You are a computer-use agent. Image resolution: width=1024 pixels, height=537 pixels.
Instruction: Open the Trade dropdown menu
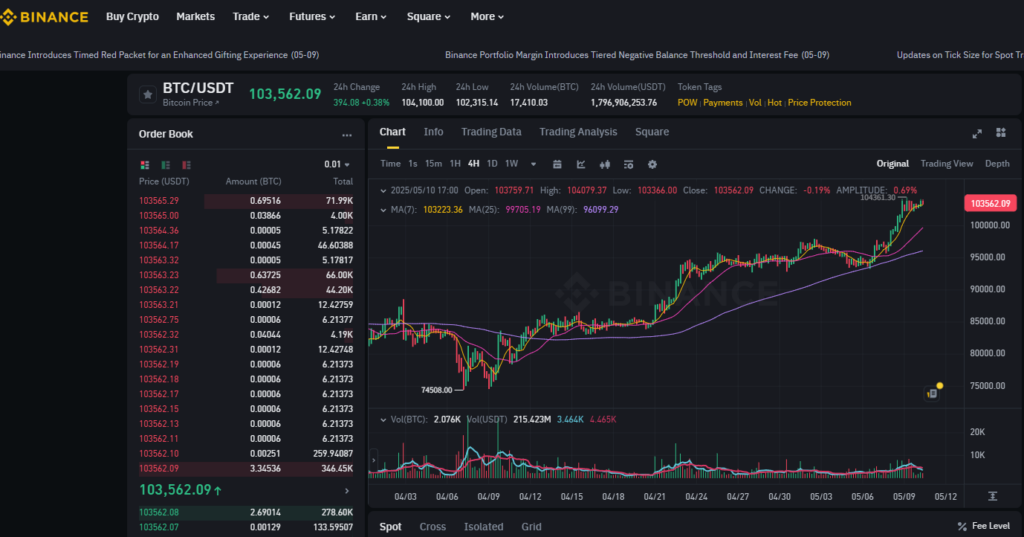click(x=251, y=17)
